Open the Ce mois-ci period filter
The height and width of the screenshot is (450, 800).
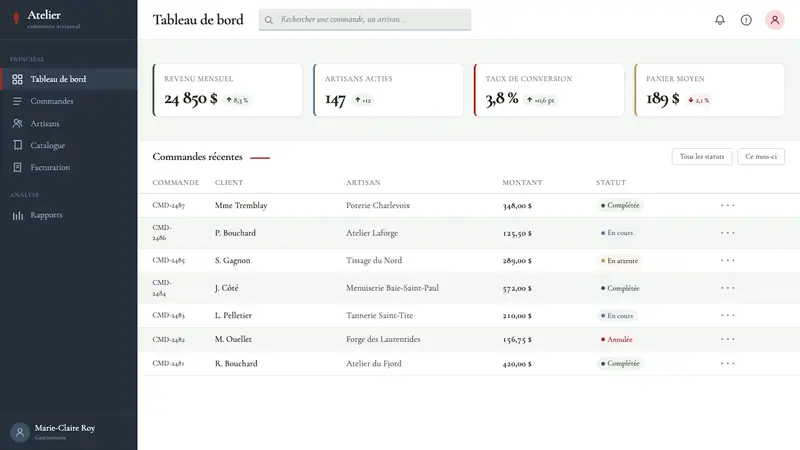point(761,157)
